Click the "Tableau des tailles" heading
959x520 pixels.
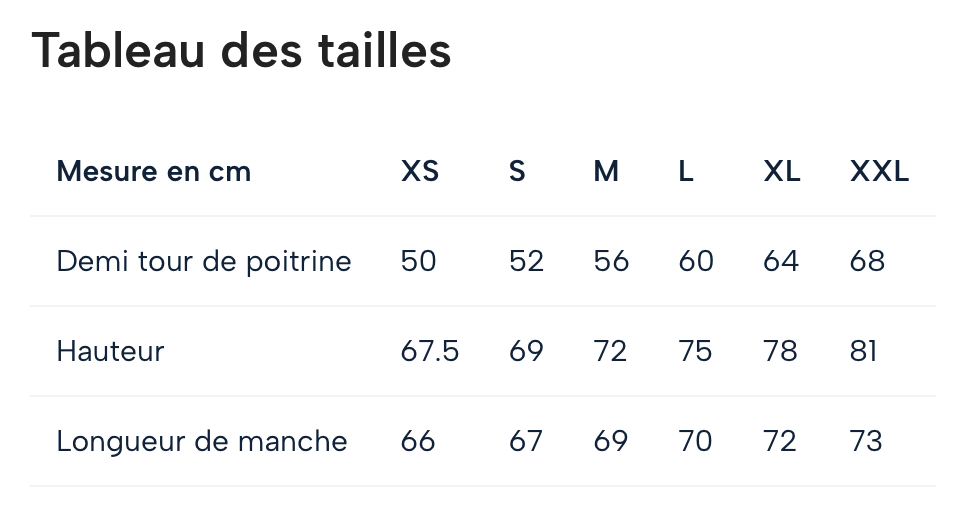(242, 51)
